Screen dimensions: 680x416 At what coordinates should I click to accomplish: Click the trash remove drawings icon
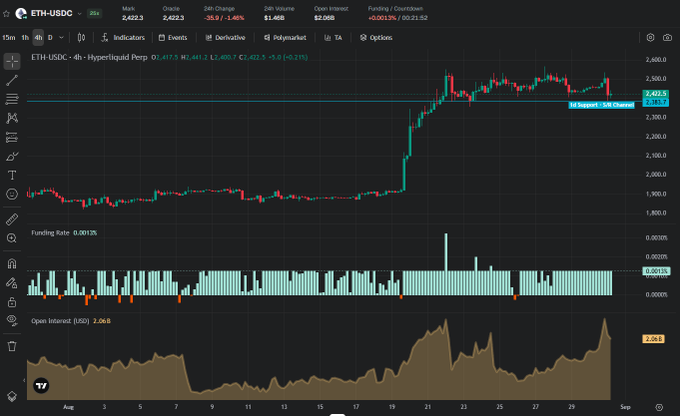pos(12,346)
